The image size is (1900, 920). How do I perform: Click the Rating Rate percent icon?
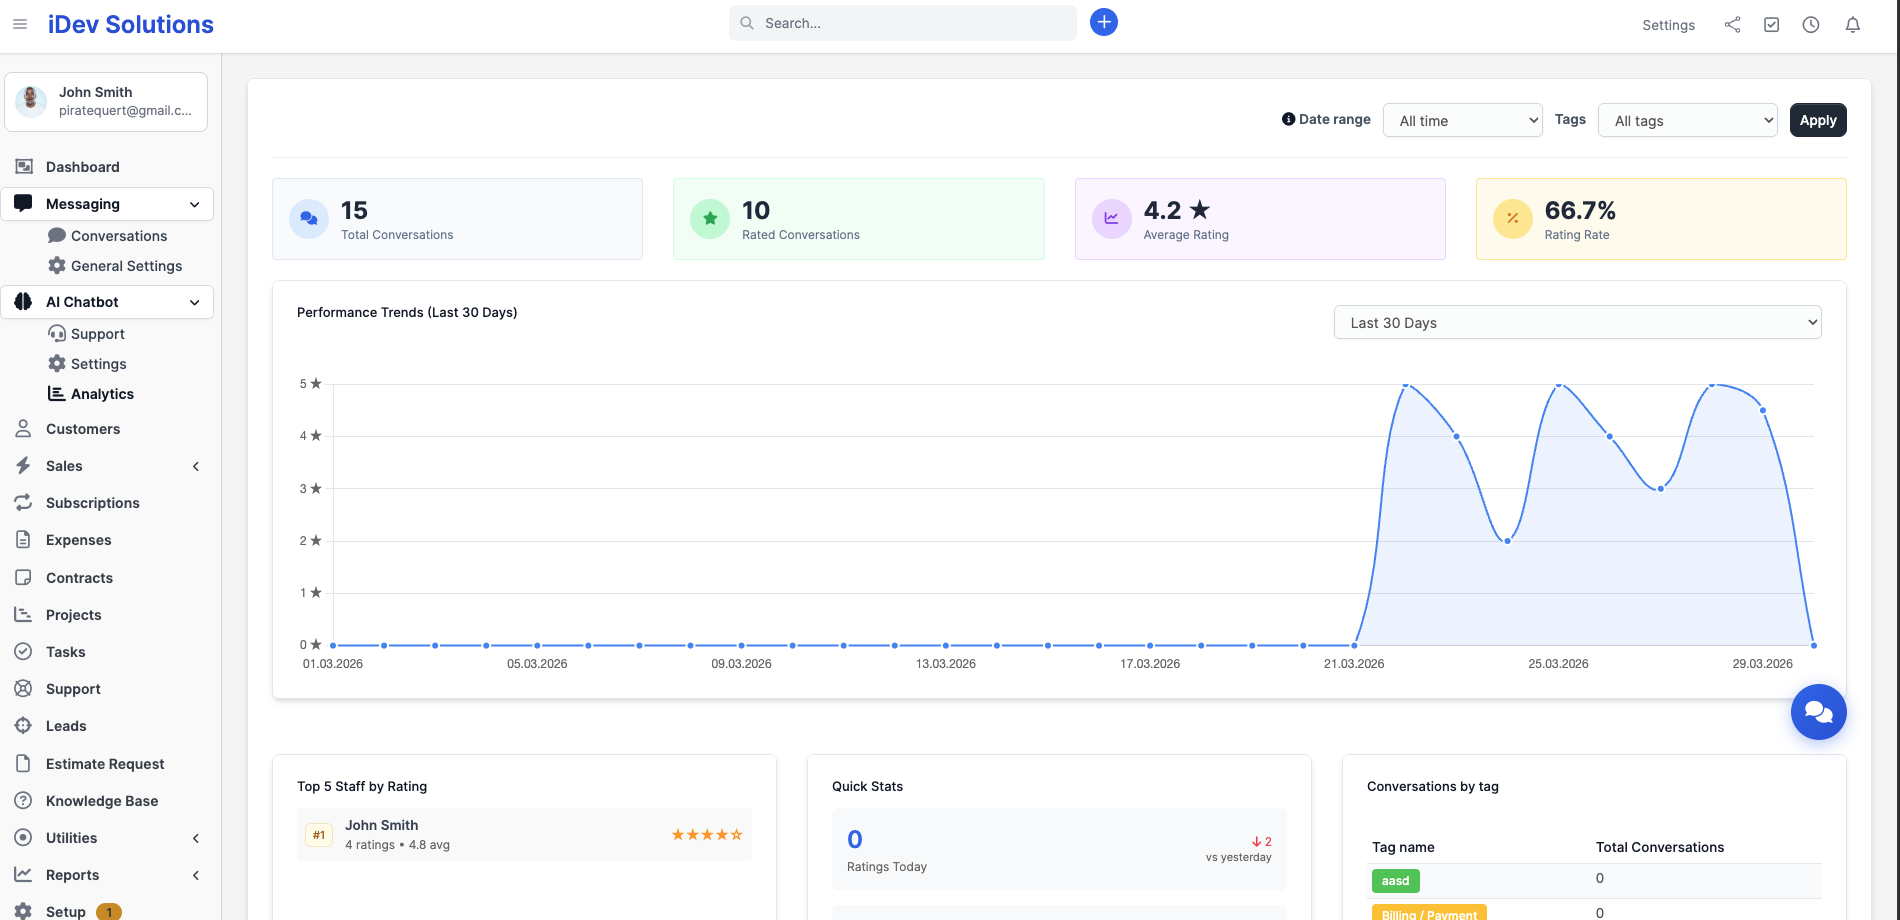[1512, 218]
